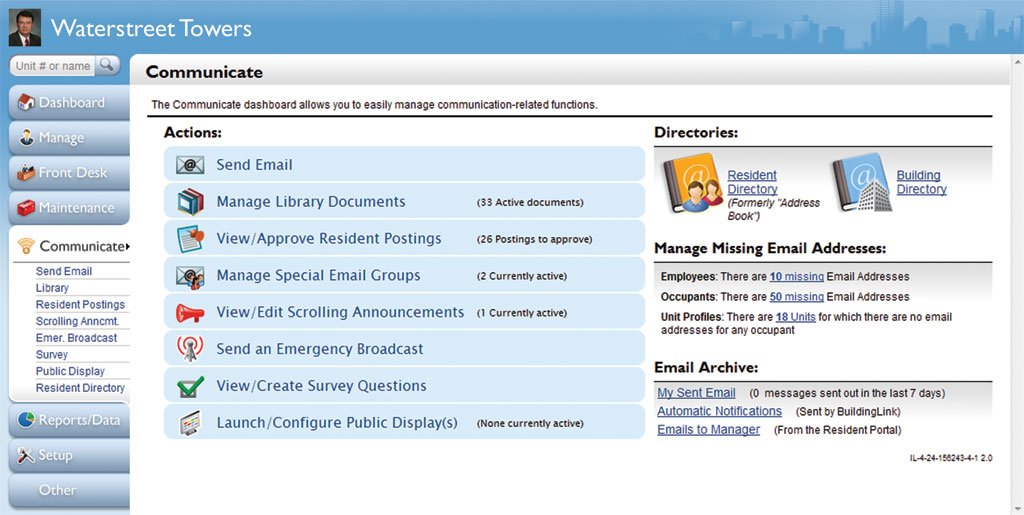The height and width of the screenshot is (515, 1024).
Task: Click the Resident Postings note icon
Action: [x=190, y=239]
